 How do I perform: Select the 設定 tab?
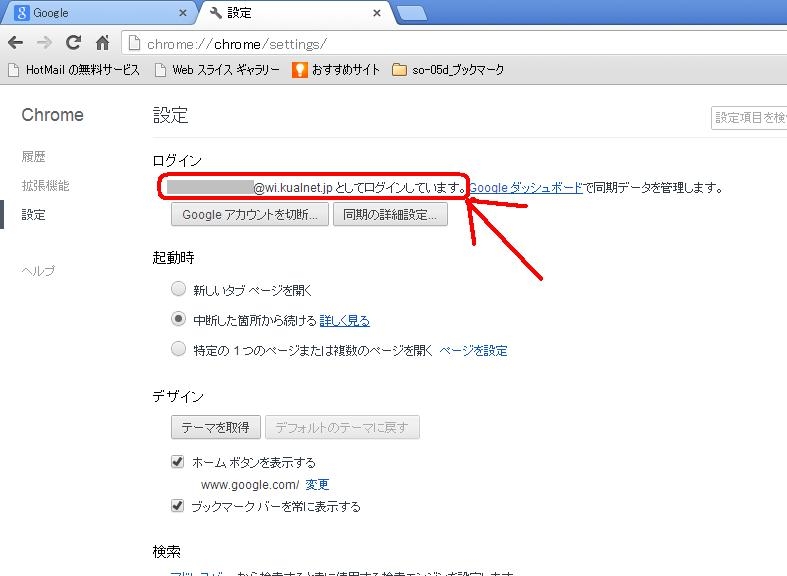295,13
